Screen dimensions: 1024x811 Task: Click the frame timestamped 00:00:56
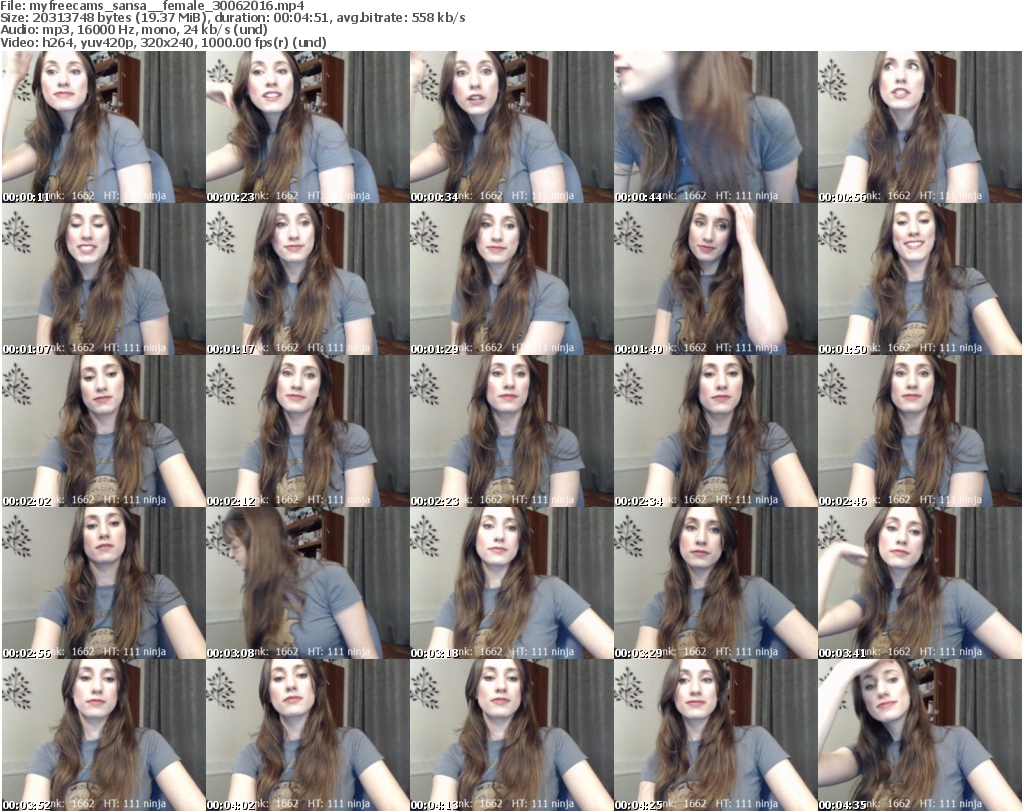pos(919,127)
